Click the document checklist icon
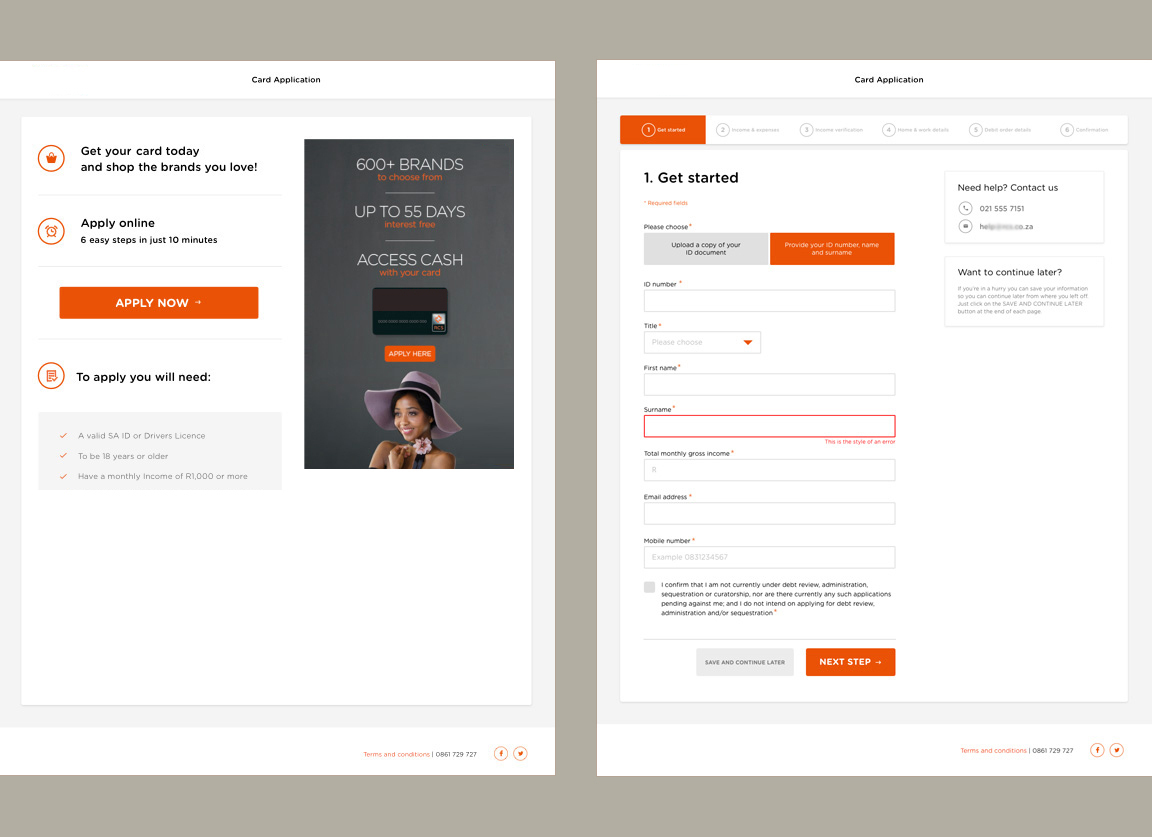 point(51,376)
